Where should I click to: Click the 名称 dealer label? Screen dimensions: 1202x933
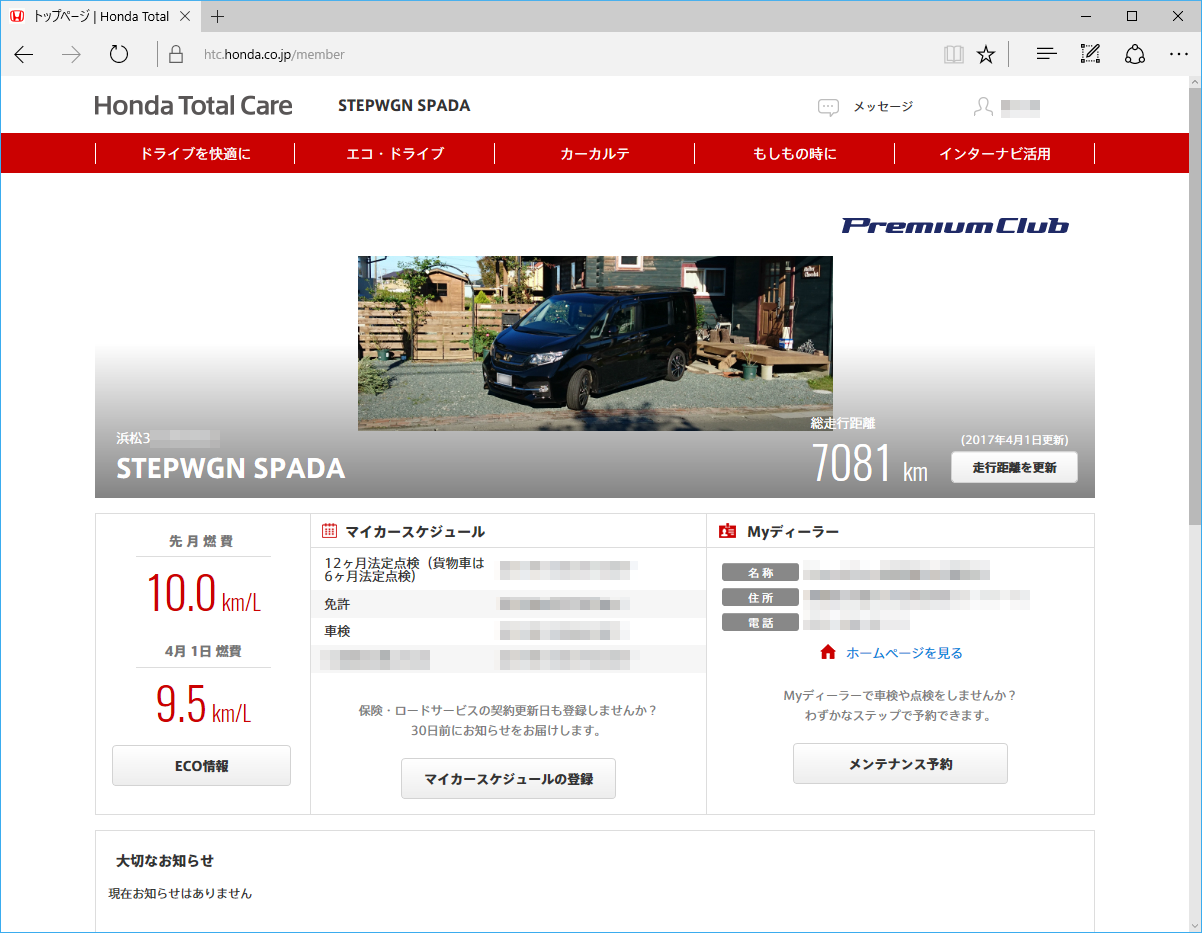pyautogui.click(x=760, y=572)
